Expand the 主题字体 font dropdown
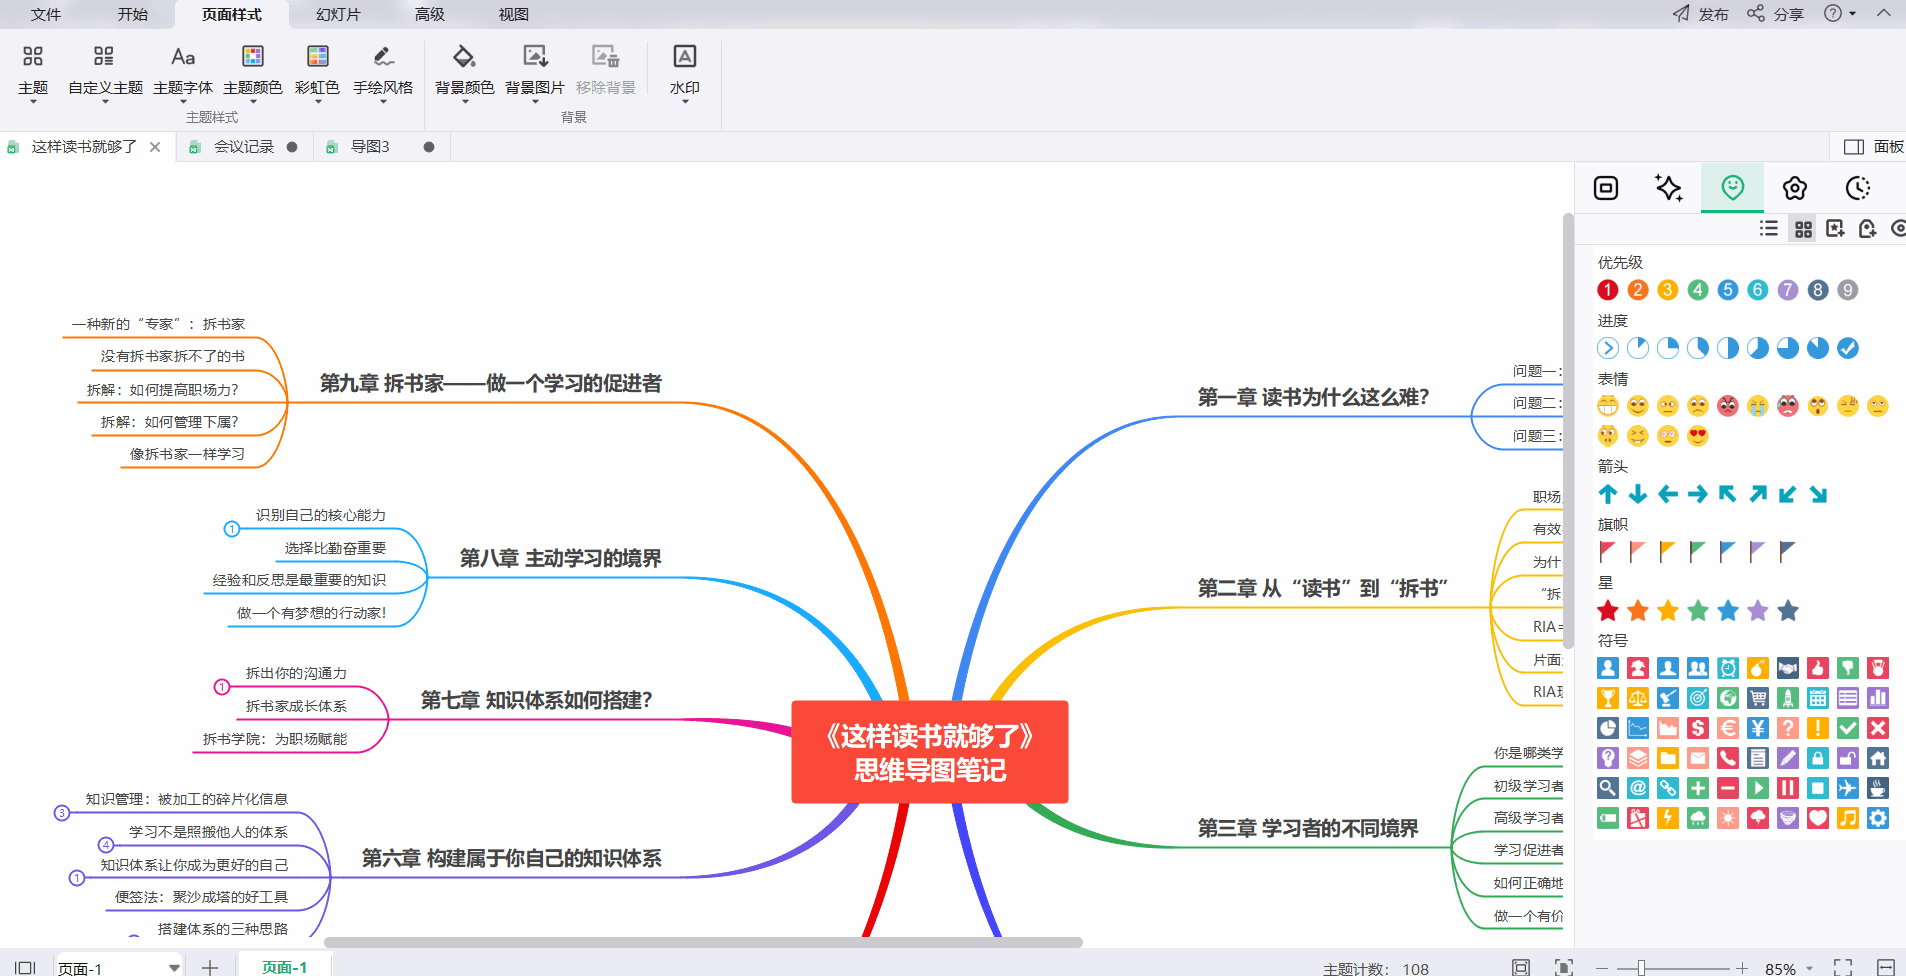Image resolution: width=1906 pixels, height=976 pixels. [x=182, y=101]
